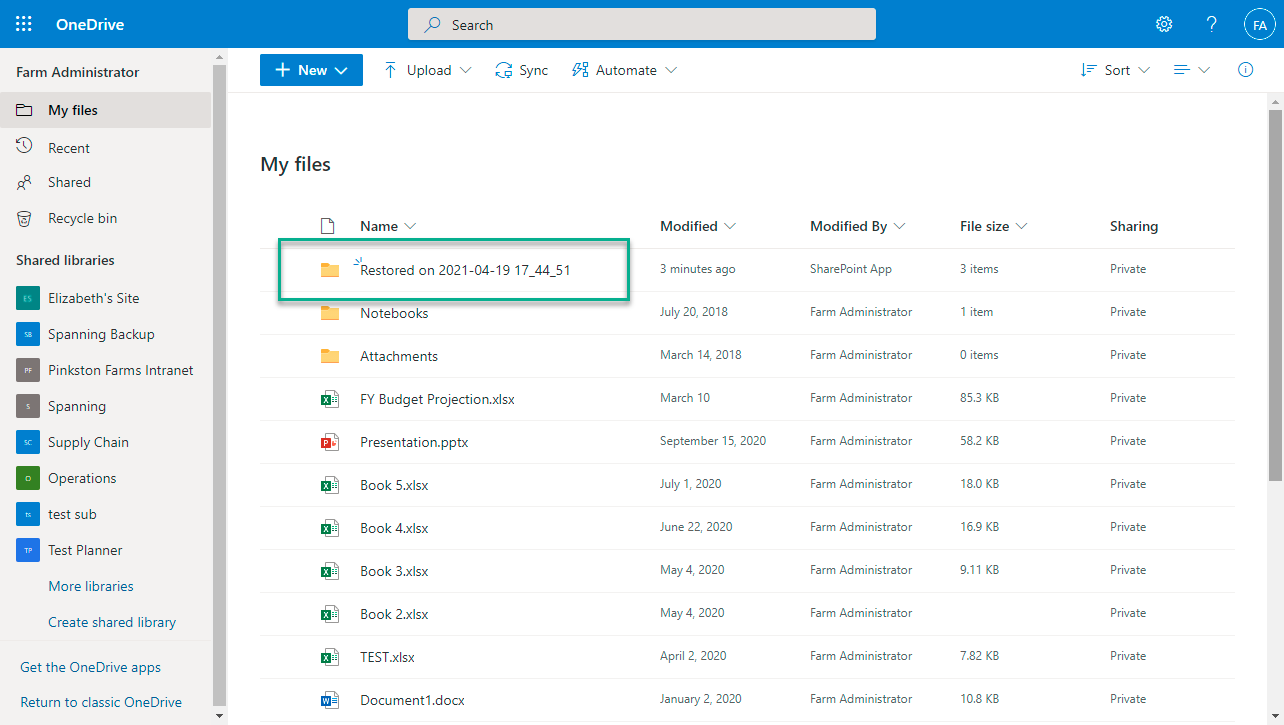Open the app launcher waffle icon
Image resolution: width=1284 pixels, height=725 pixels.
coord(24,24)
